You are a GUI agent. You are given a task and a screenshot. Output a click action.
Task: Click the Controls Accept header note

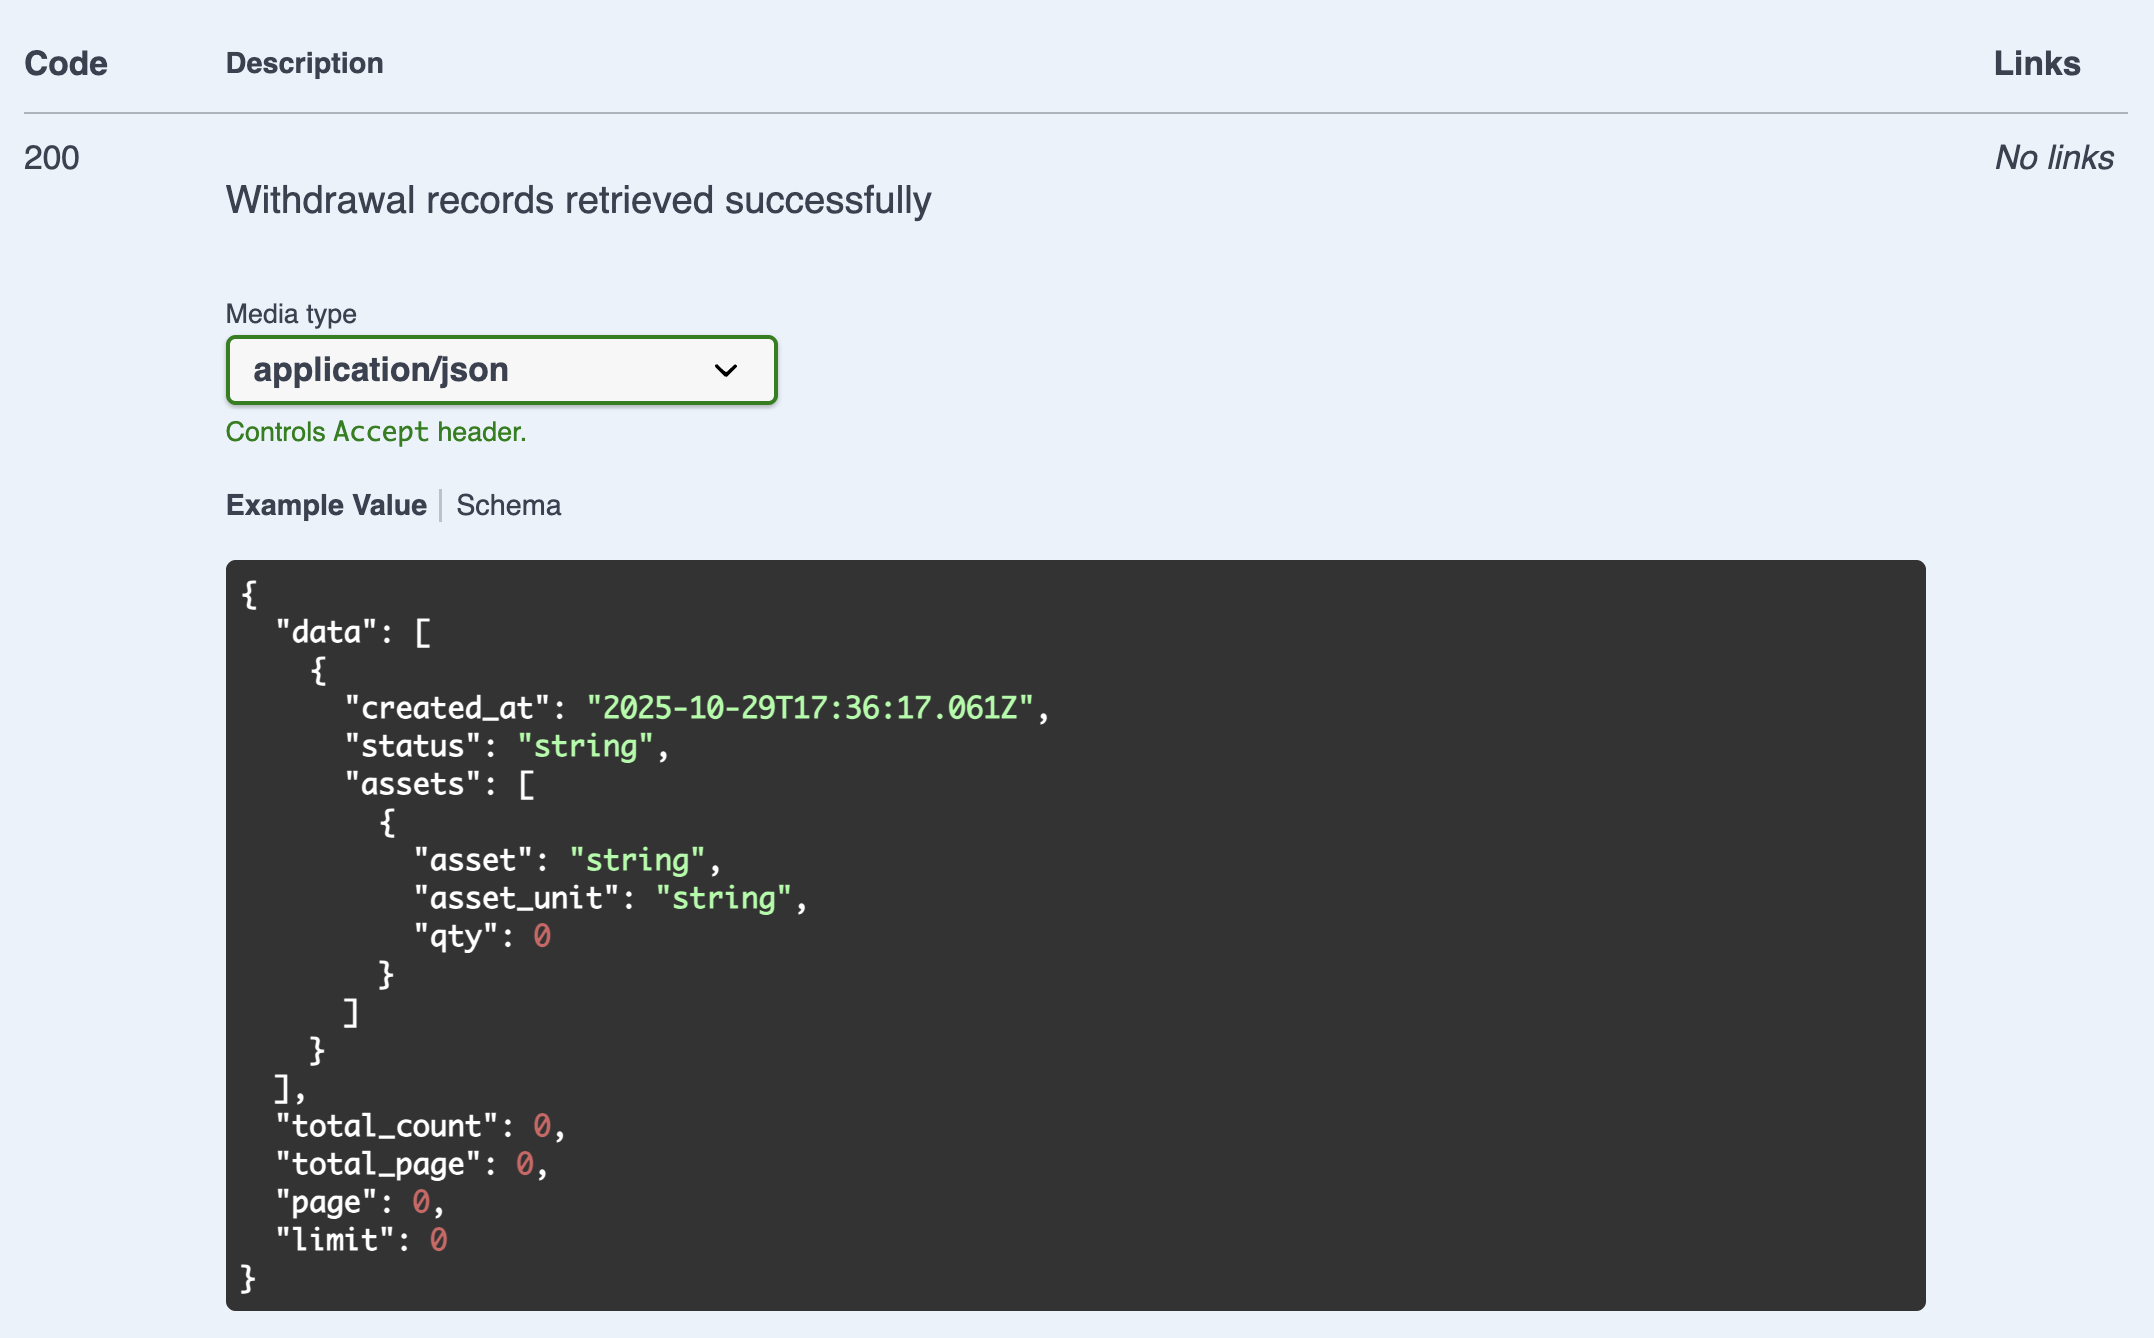[376, 432]
